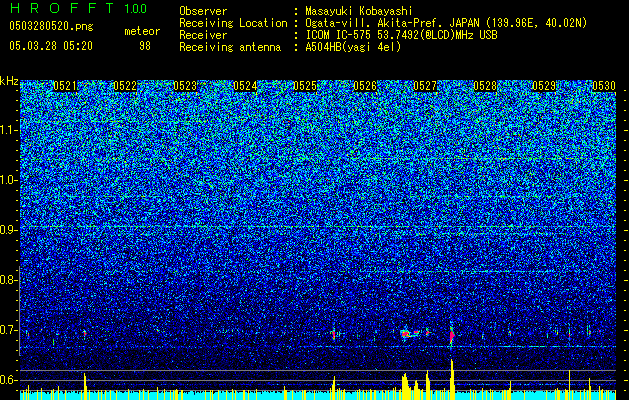Click the date stamp 05.03.28 05:20
The height and width of the screenshot is (400, 629).
(51, 46)
